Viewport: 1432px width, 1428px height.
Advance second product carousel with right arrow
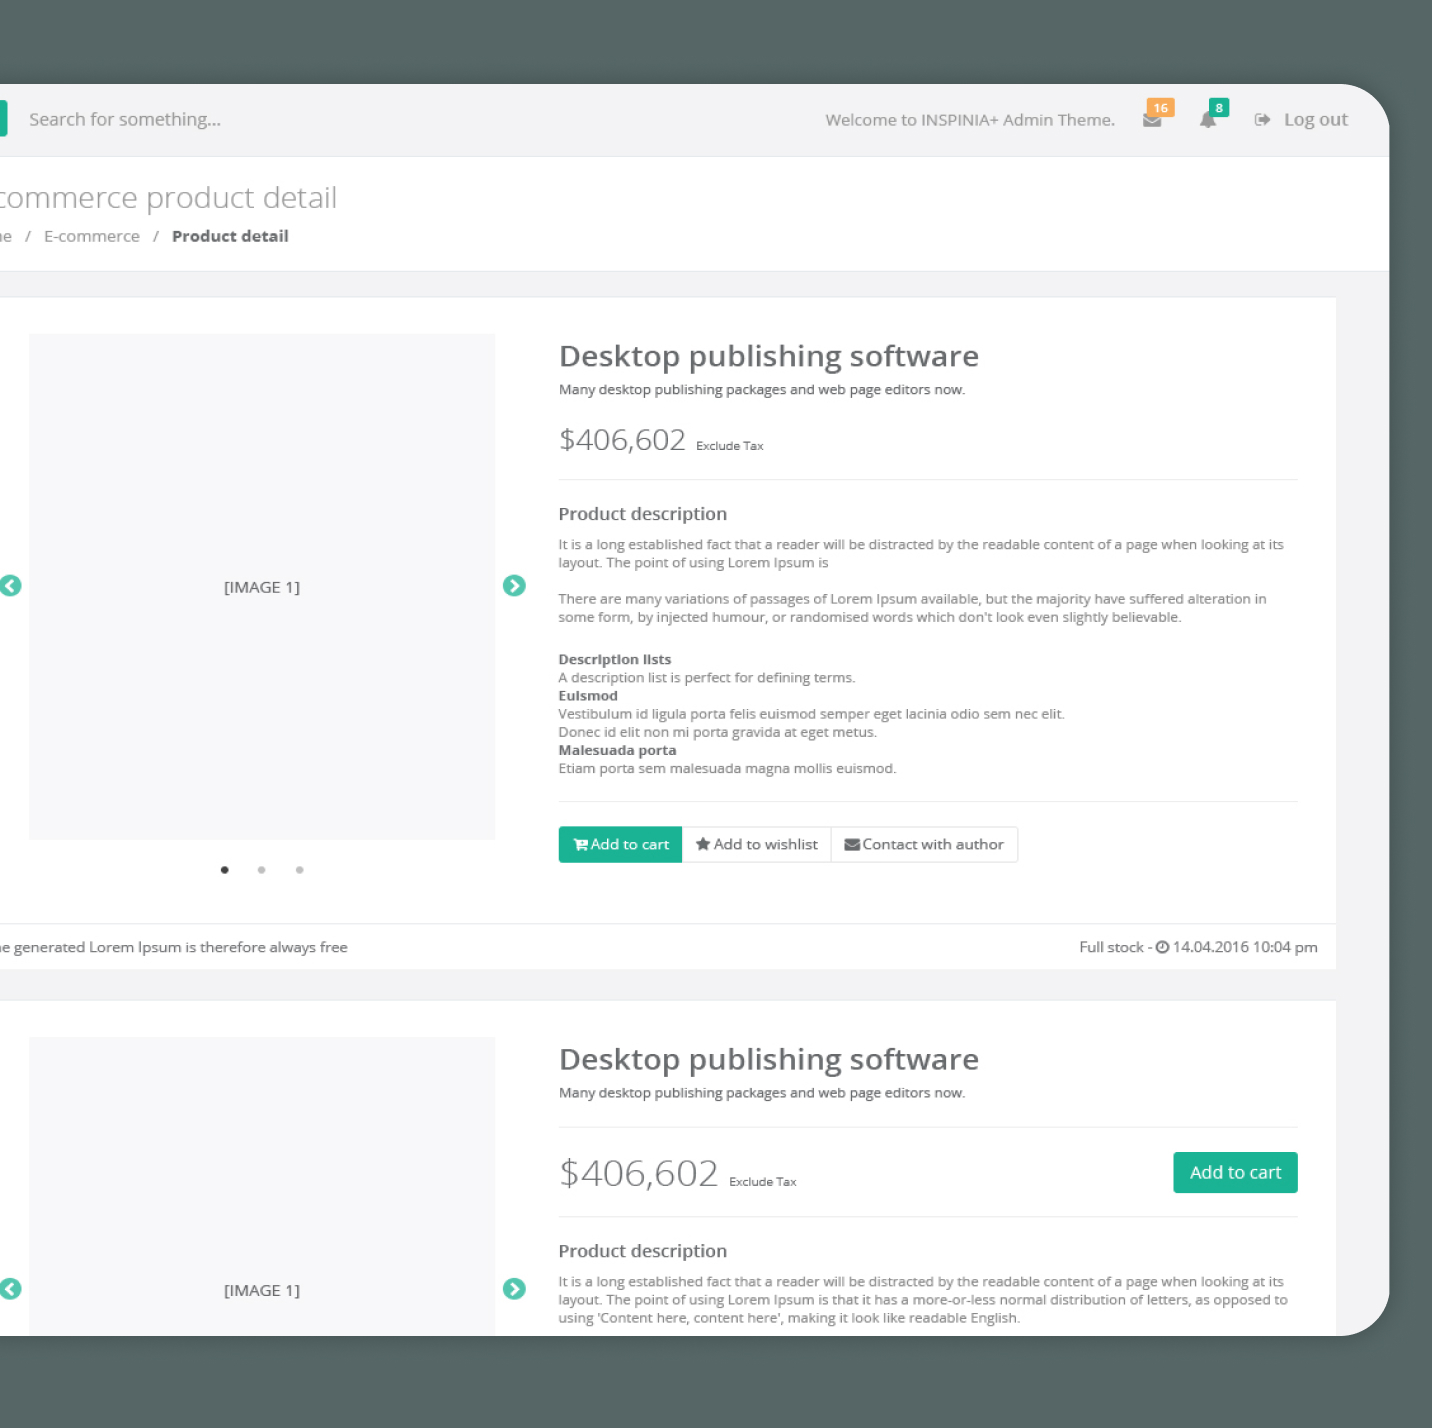point(514,1289)
